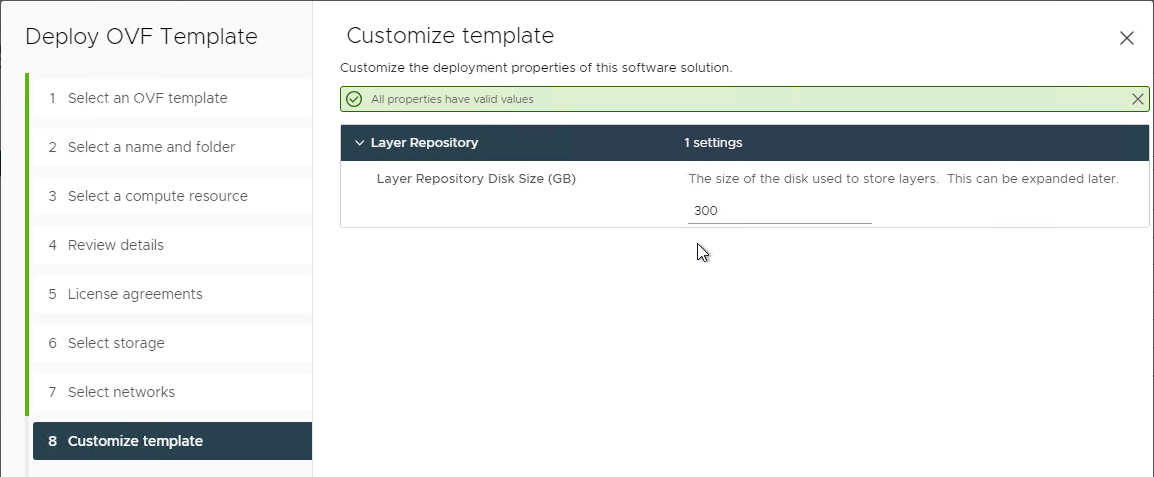This screenshot has height=477, width=1154.
Task: Click the green checkmark success icon
Action: click(x=354, y=99)
